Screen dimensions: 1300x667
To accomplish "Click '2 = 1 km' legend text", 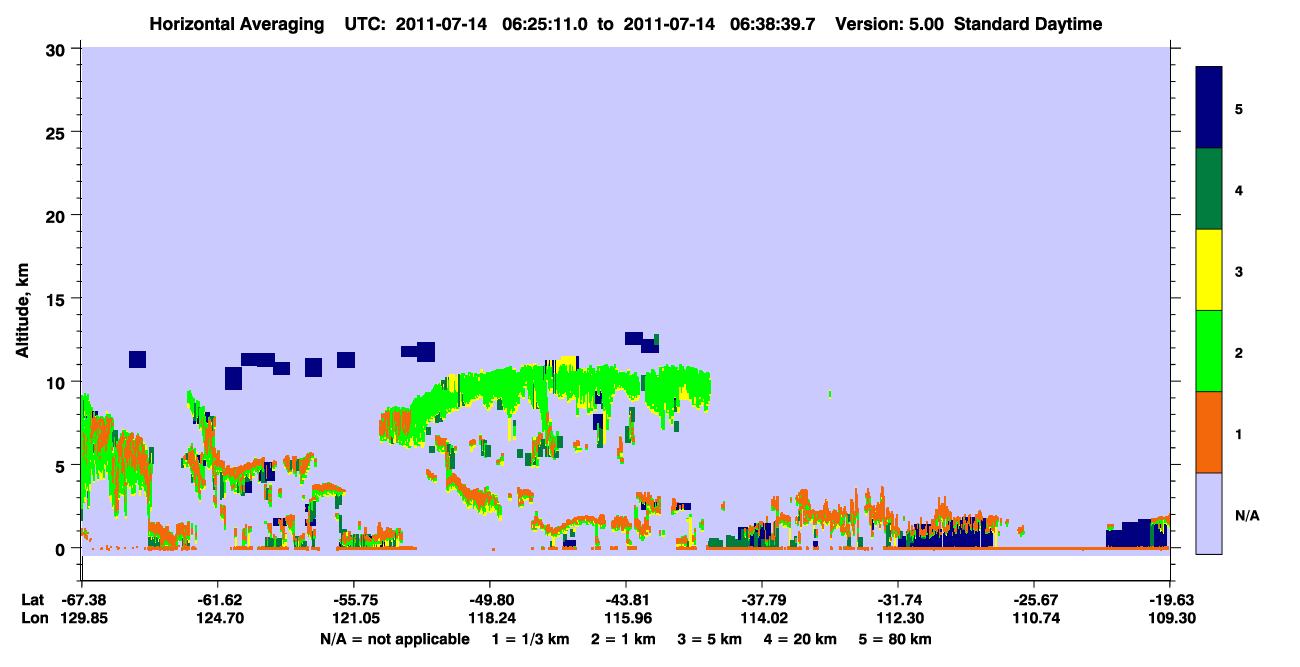I will [x=622, y=639].
